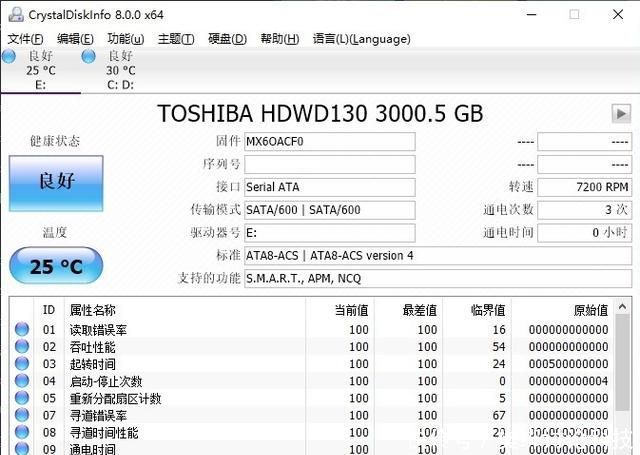Open the 帮助(H) menu
The image size is (640, 455).
[x=280, y=39]
